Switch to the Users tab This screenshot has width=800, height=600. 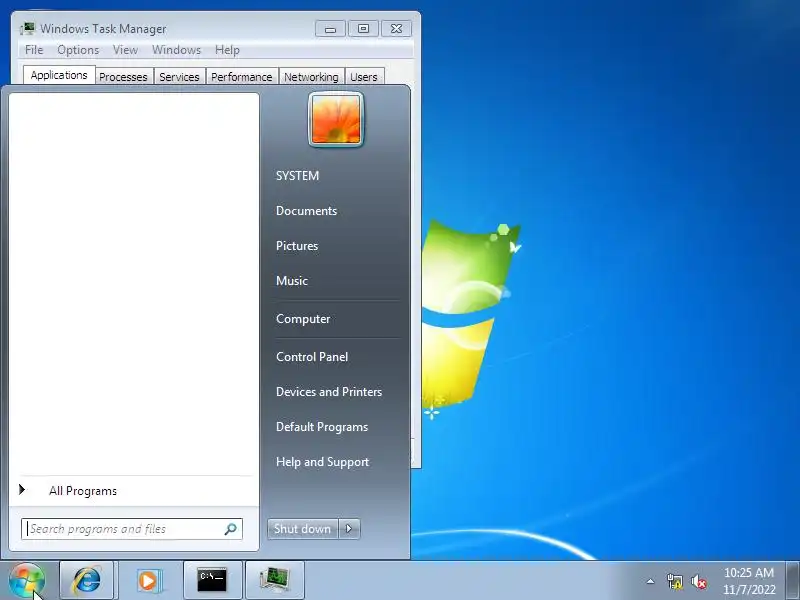click(x=364, y=77)
